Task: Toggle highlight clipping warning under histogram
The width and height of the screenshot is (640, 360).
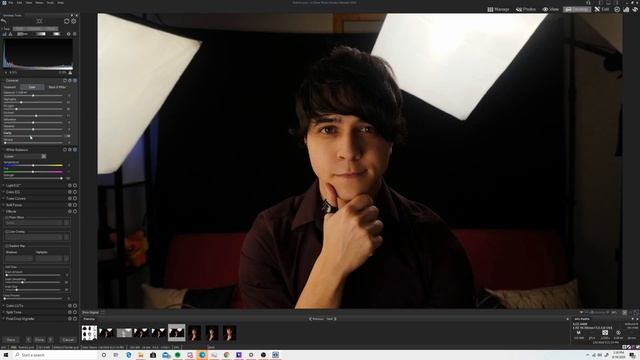Action: [70, 73]
